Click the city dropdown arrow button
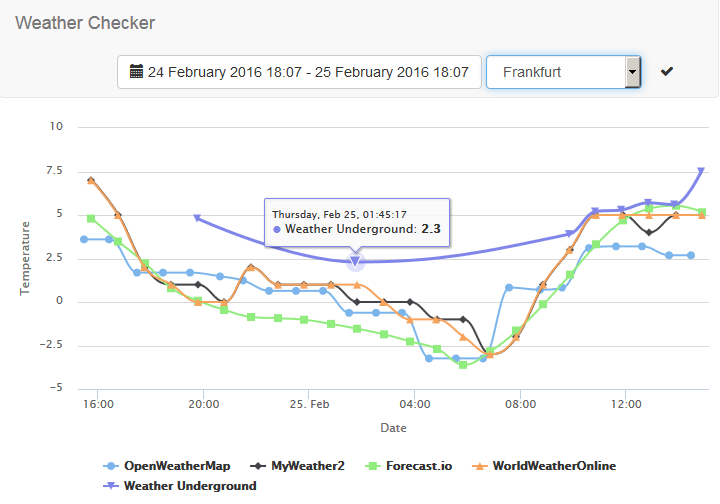Viewport: 720px width, 504px height. coord(632,72)
